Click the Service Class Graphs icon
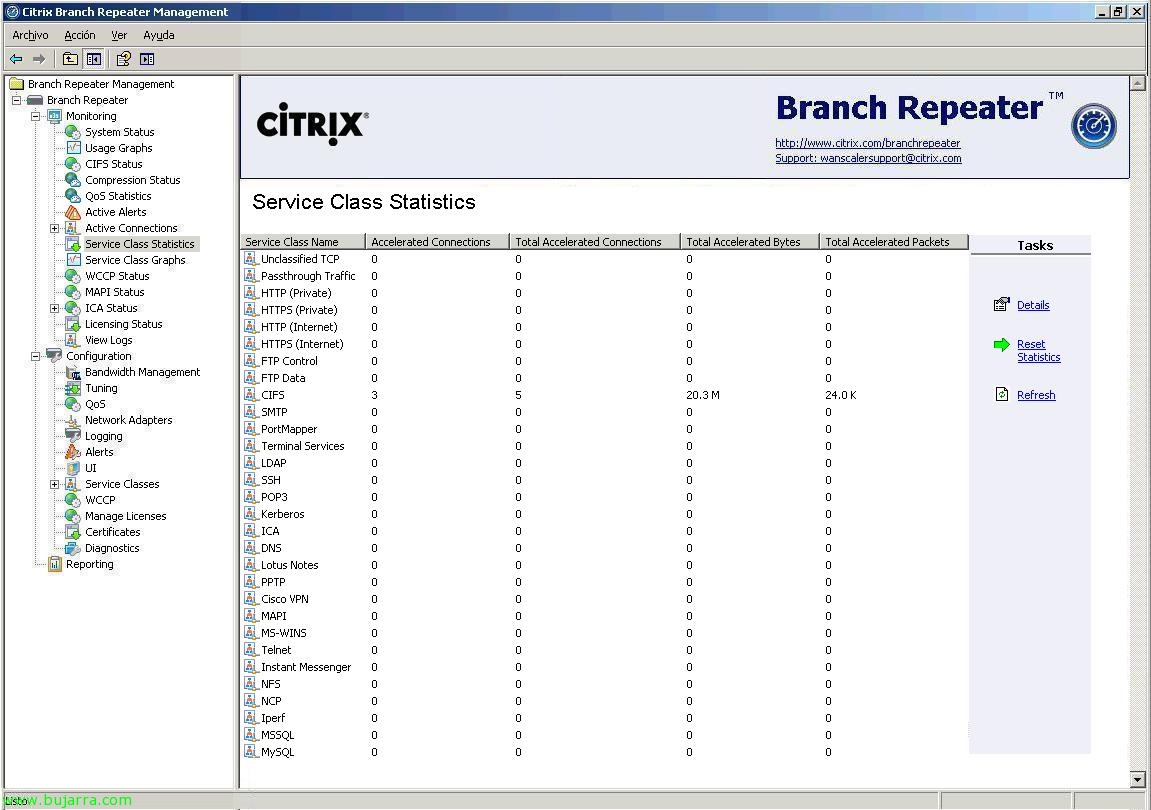The image size is (1151, 810). pyautogui.click(x=73, y=260)
